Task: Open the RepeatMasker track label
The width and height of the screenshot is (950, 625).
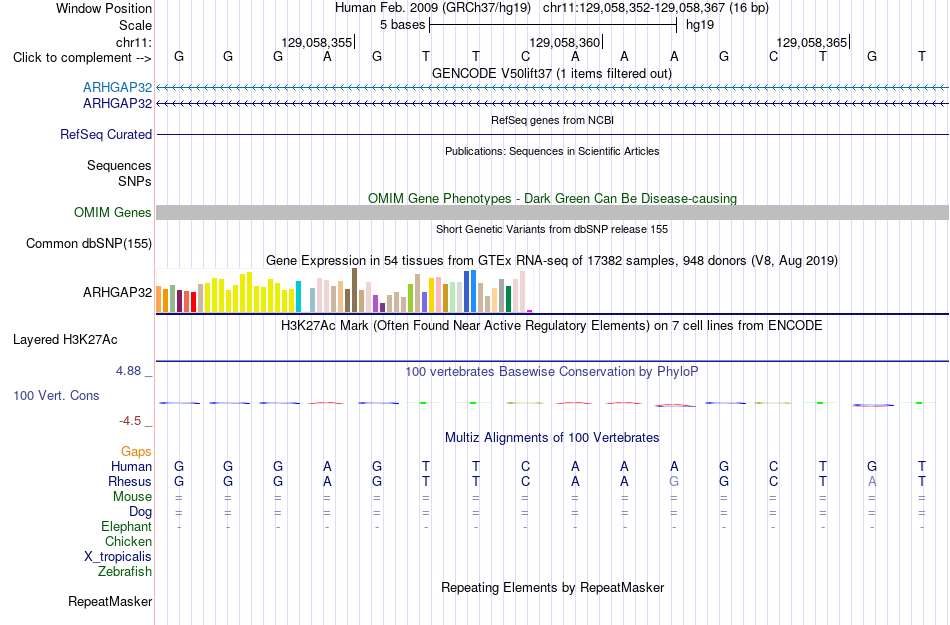Action: click(110, 601)
